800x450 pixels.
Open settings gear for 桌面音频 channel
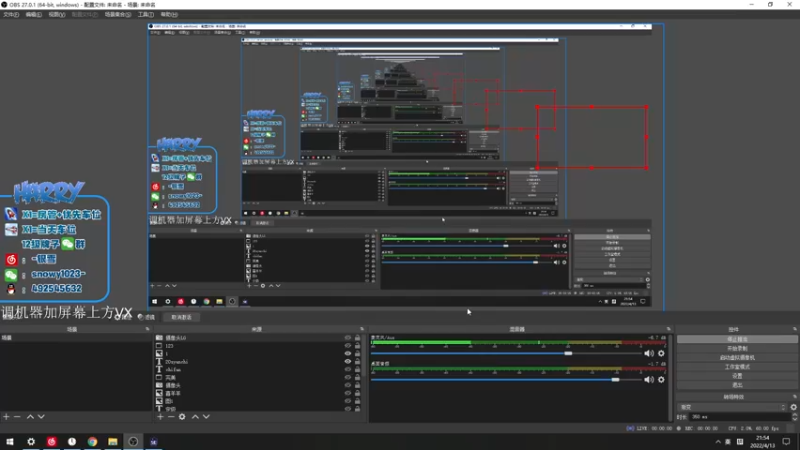pyautogui.click(x=661, y=380)
